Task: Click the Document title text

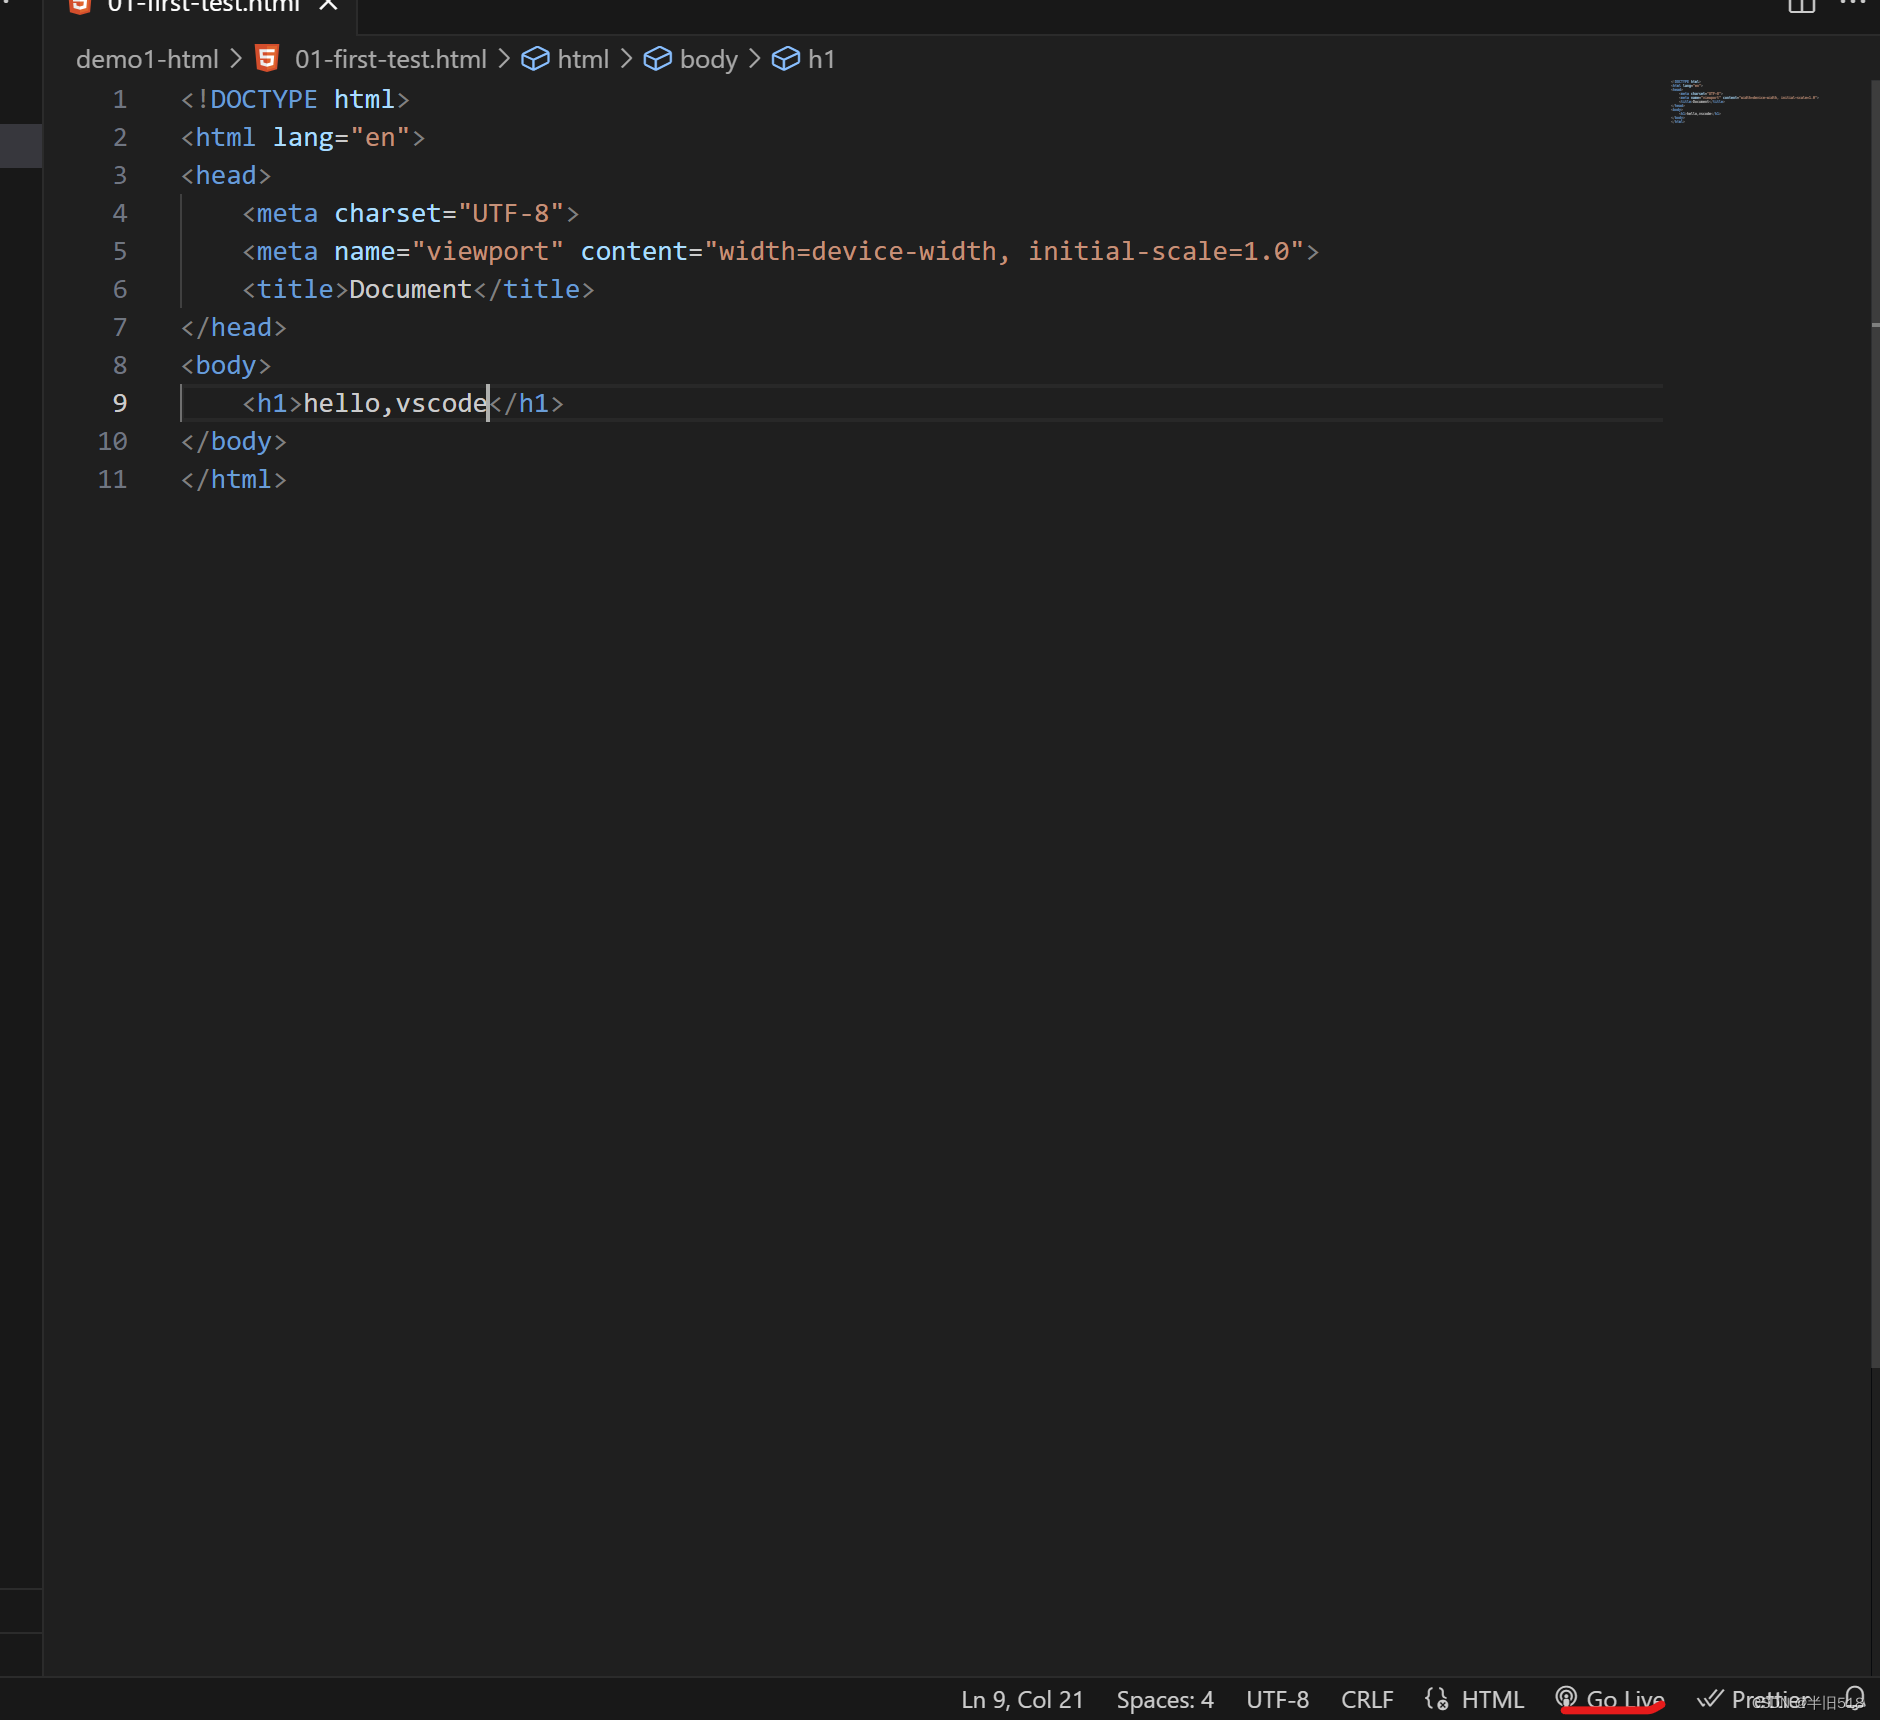Action: point(410,289)
